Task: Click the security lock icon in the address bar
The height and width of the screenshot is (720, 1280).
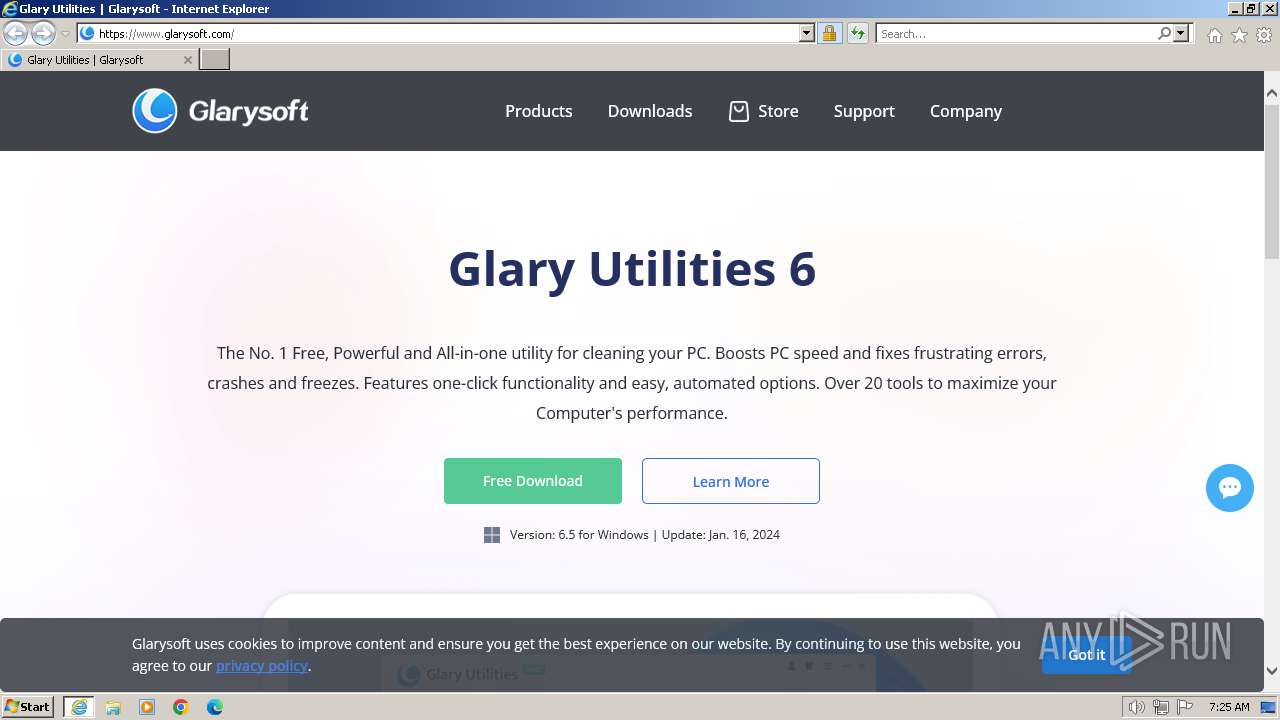Action: pyautogui.click(x=829, y=34)
